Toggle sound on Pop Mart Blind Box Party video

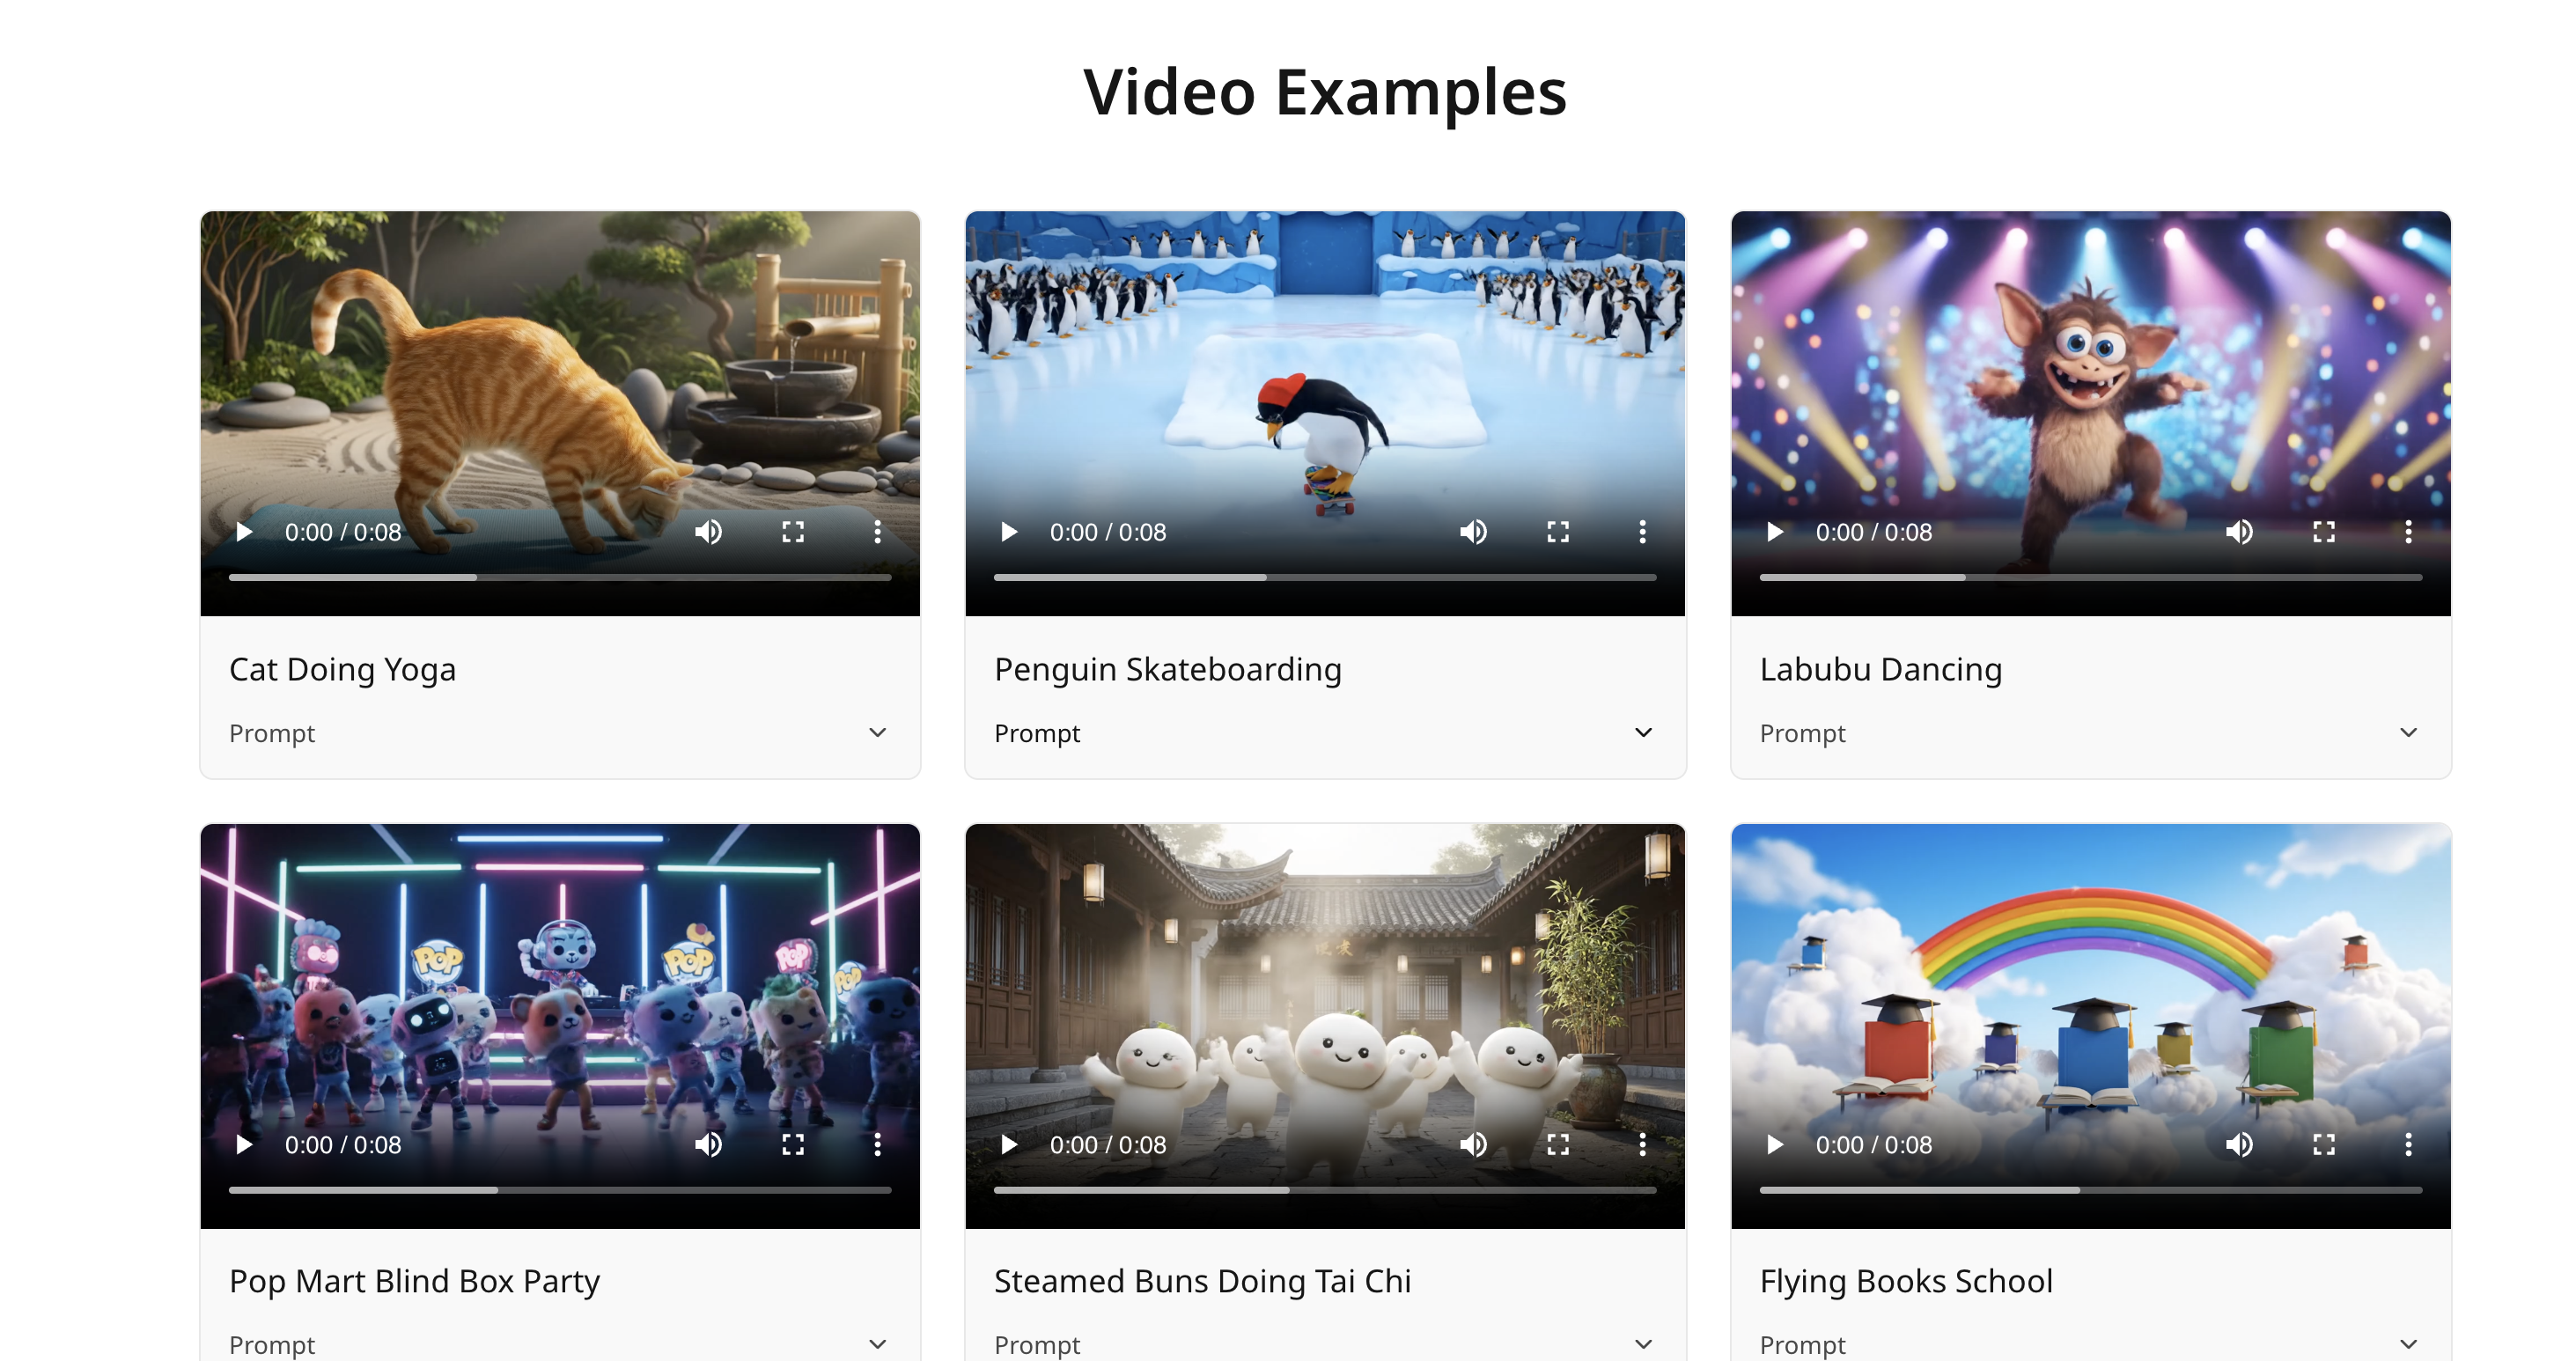click(x=708, y=1144)
